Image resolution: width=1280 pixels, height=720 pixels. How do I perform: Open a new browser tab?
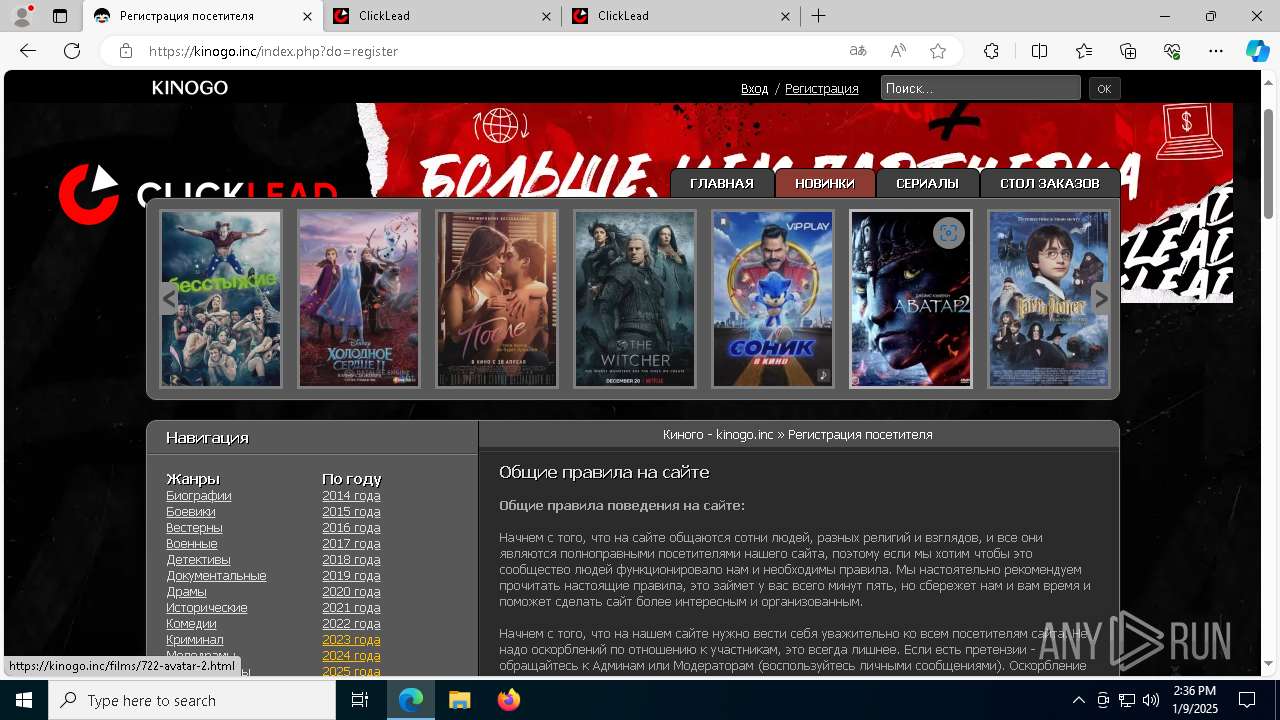click(x=818, y=16)
